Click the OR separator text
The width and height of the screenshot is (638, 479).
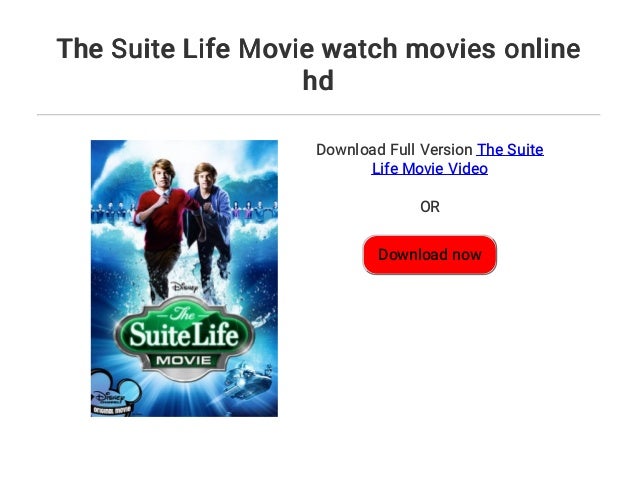coord(430,207)
